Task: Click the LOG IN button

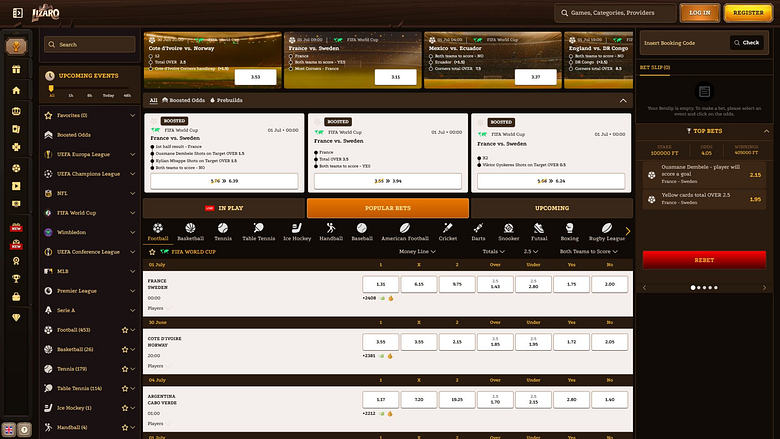Action: tap(699, 13)
